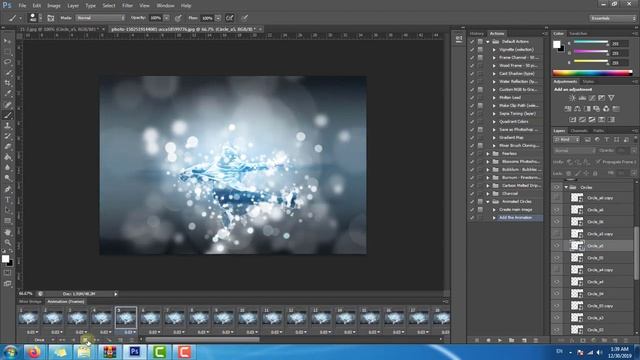The height and width of the screenshot is (360, 640).
Task: Select the Hand tool
Action: pyautogui.click(x=7, y=232)
